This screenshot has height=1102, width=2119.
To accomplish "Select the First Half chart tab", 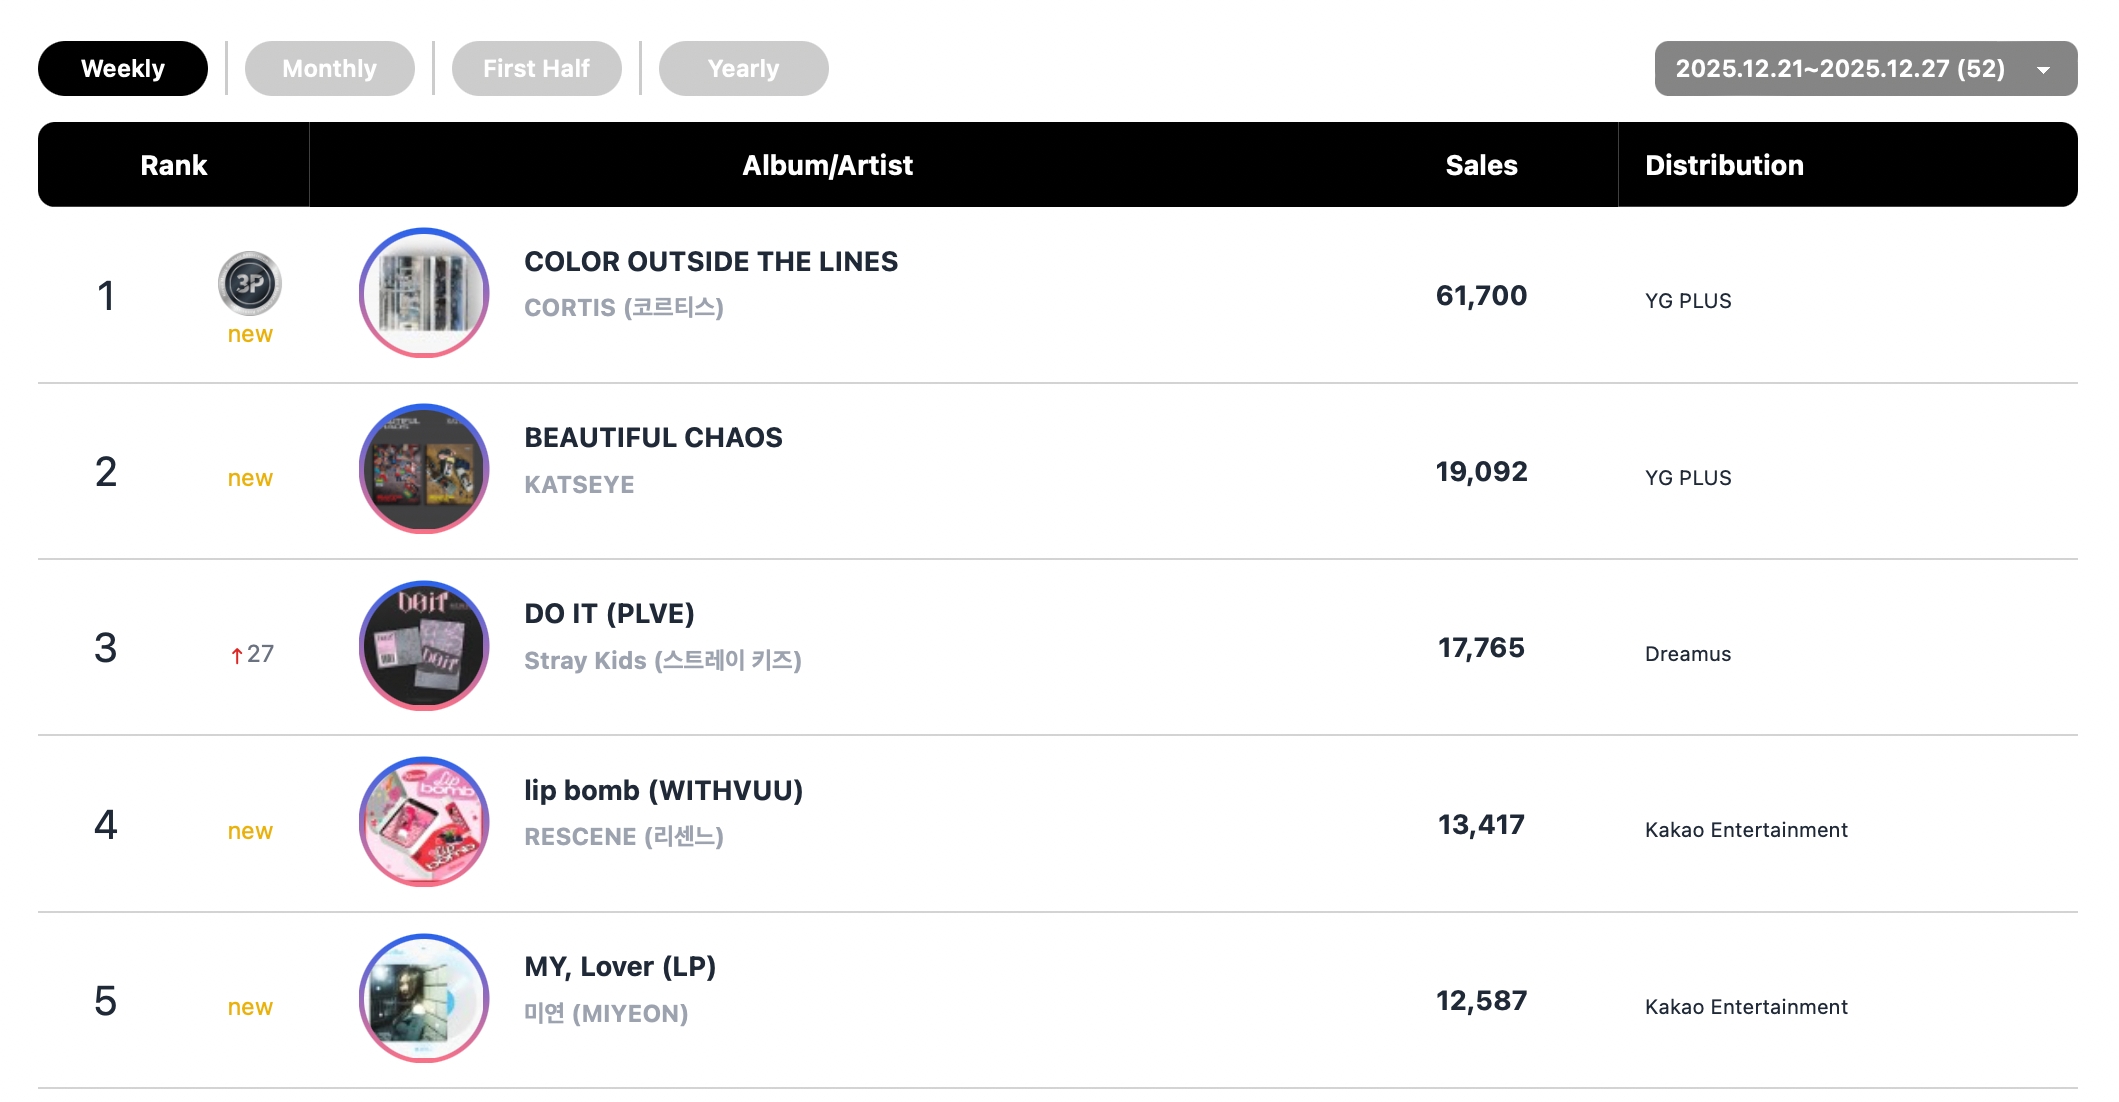I will 536,69.
